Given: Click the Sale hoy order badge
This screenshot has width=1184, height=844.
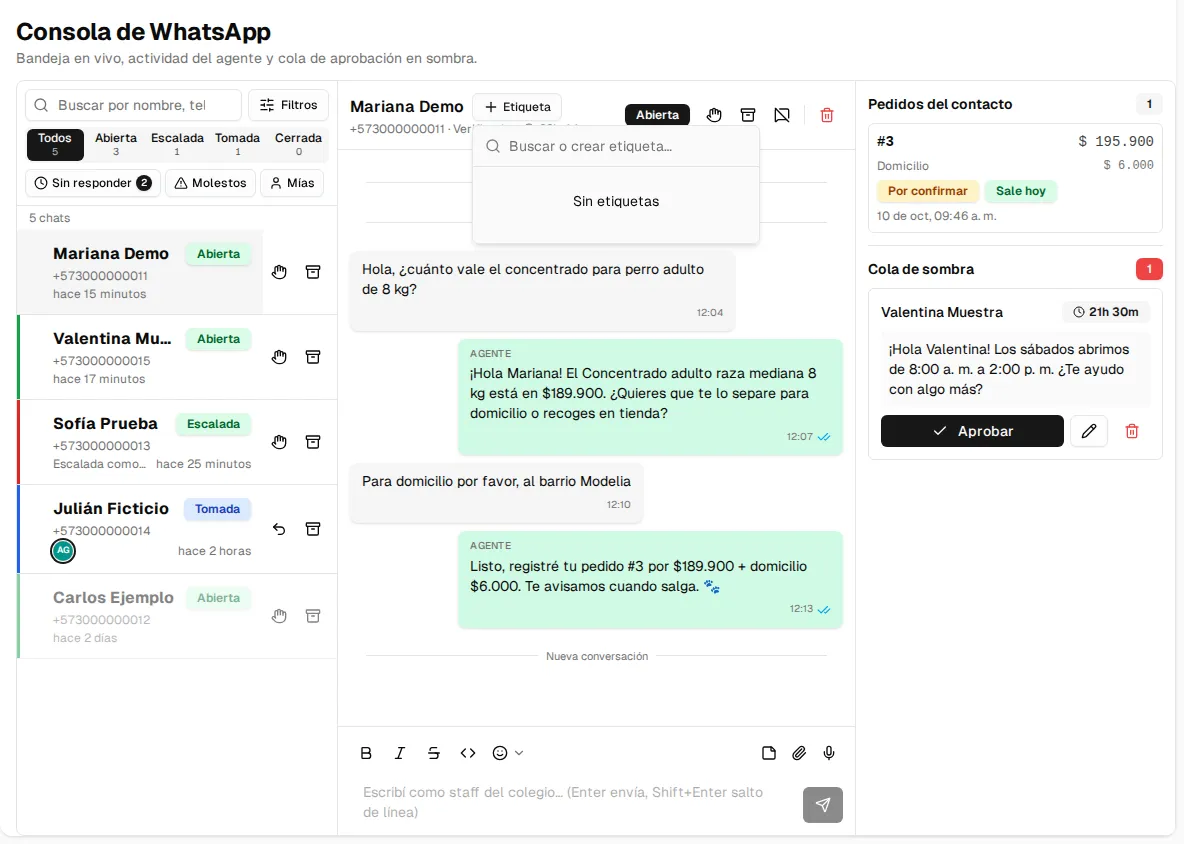Looking at the screenshot, I should pyautogui.click(x=1020, y=191).
